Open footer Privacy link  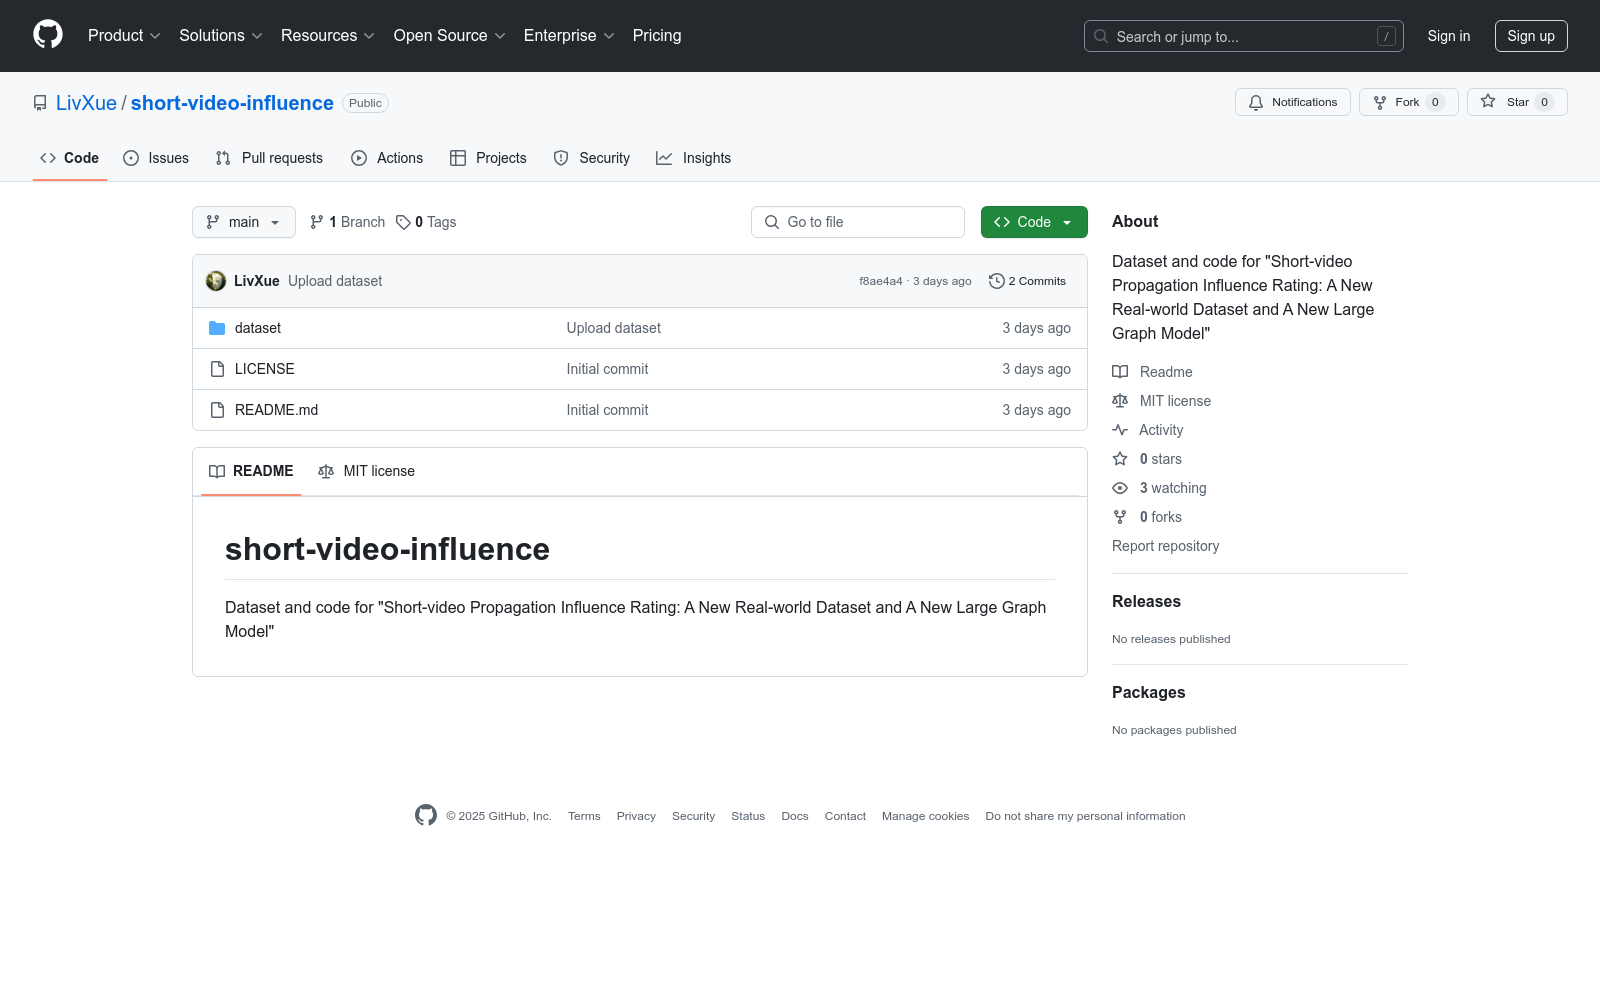(x=636, y=816)
